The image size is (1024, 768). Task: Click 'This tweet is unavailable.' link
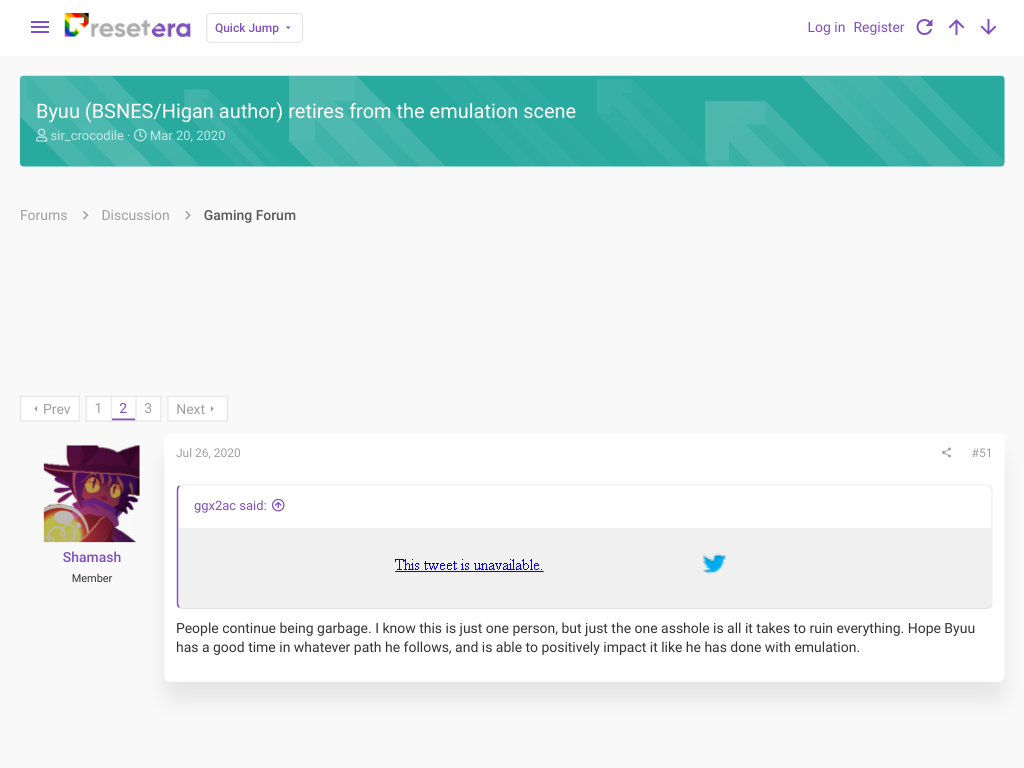click(469, 565)
